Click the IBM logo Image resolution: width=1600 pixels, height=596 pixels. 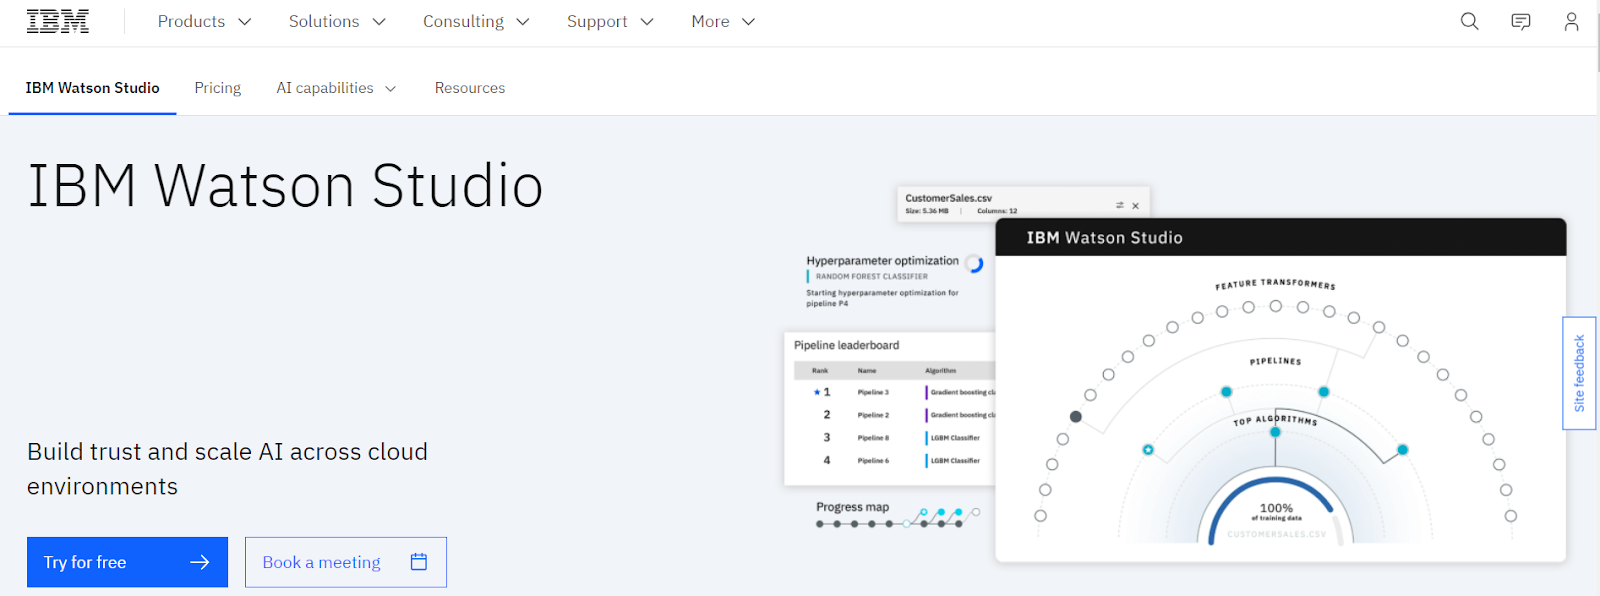point(58,21)
